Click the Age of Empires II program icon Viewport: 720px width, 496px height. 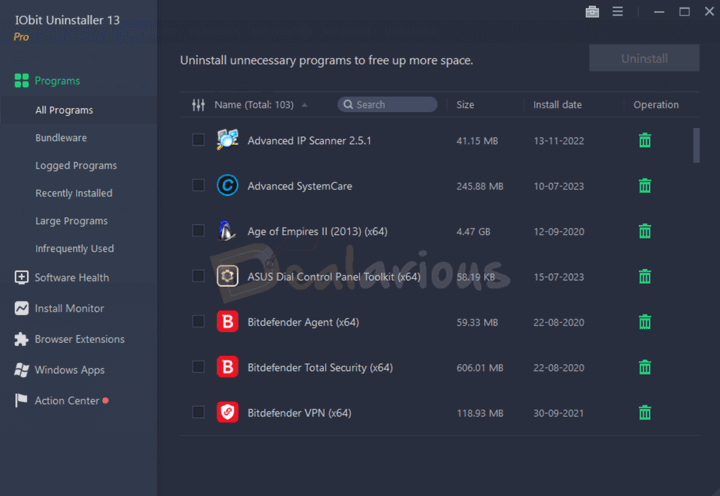[227, 231]
